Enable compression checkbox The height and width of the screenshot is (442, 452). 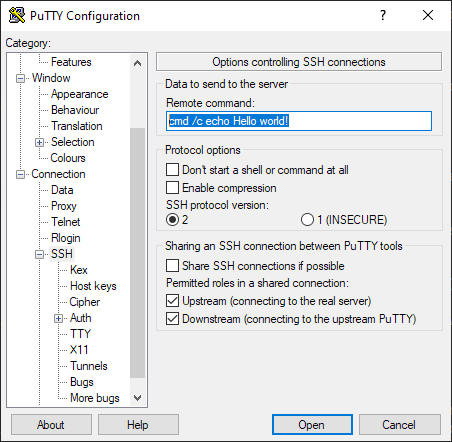[172, 188]
